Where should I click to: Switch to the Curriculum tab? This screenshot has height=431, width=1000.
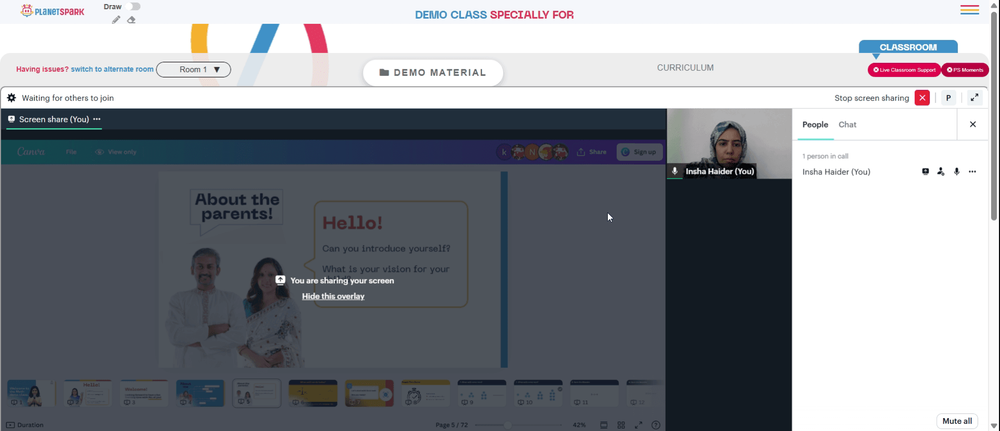point(686,68)
